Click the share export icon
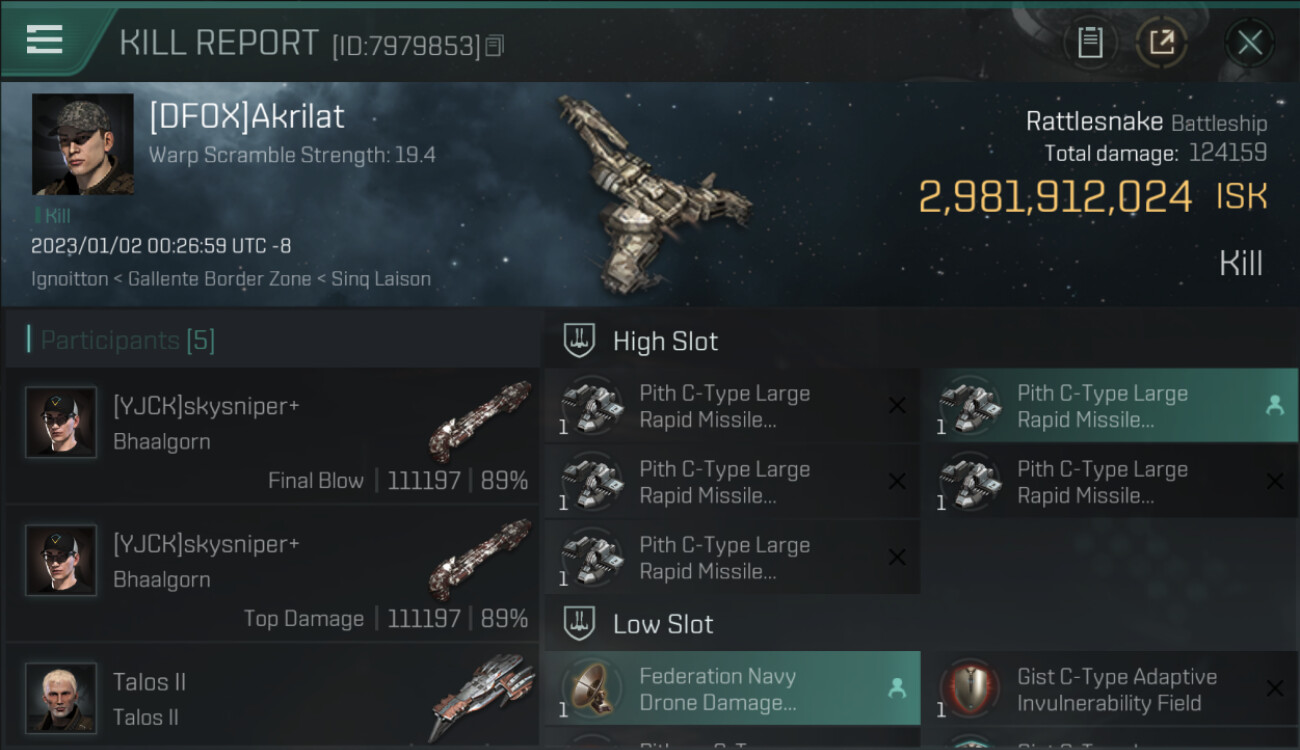The image size is (1300, 750). pos(1162,43)
